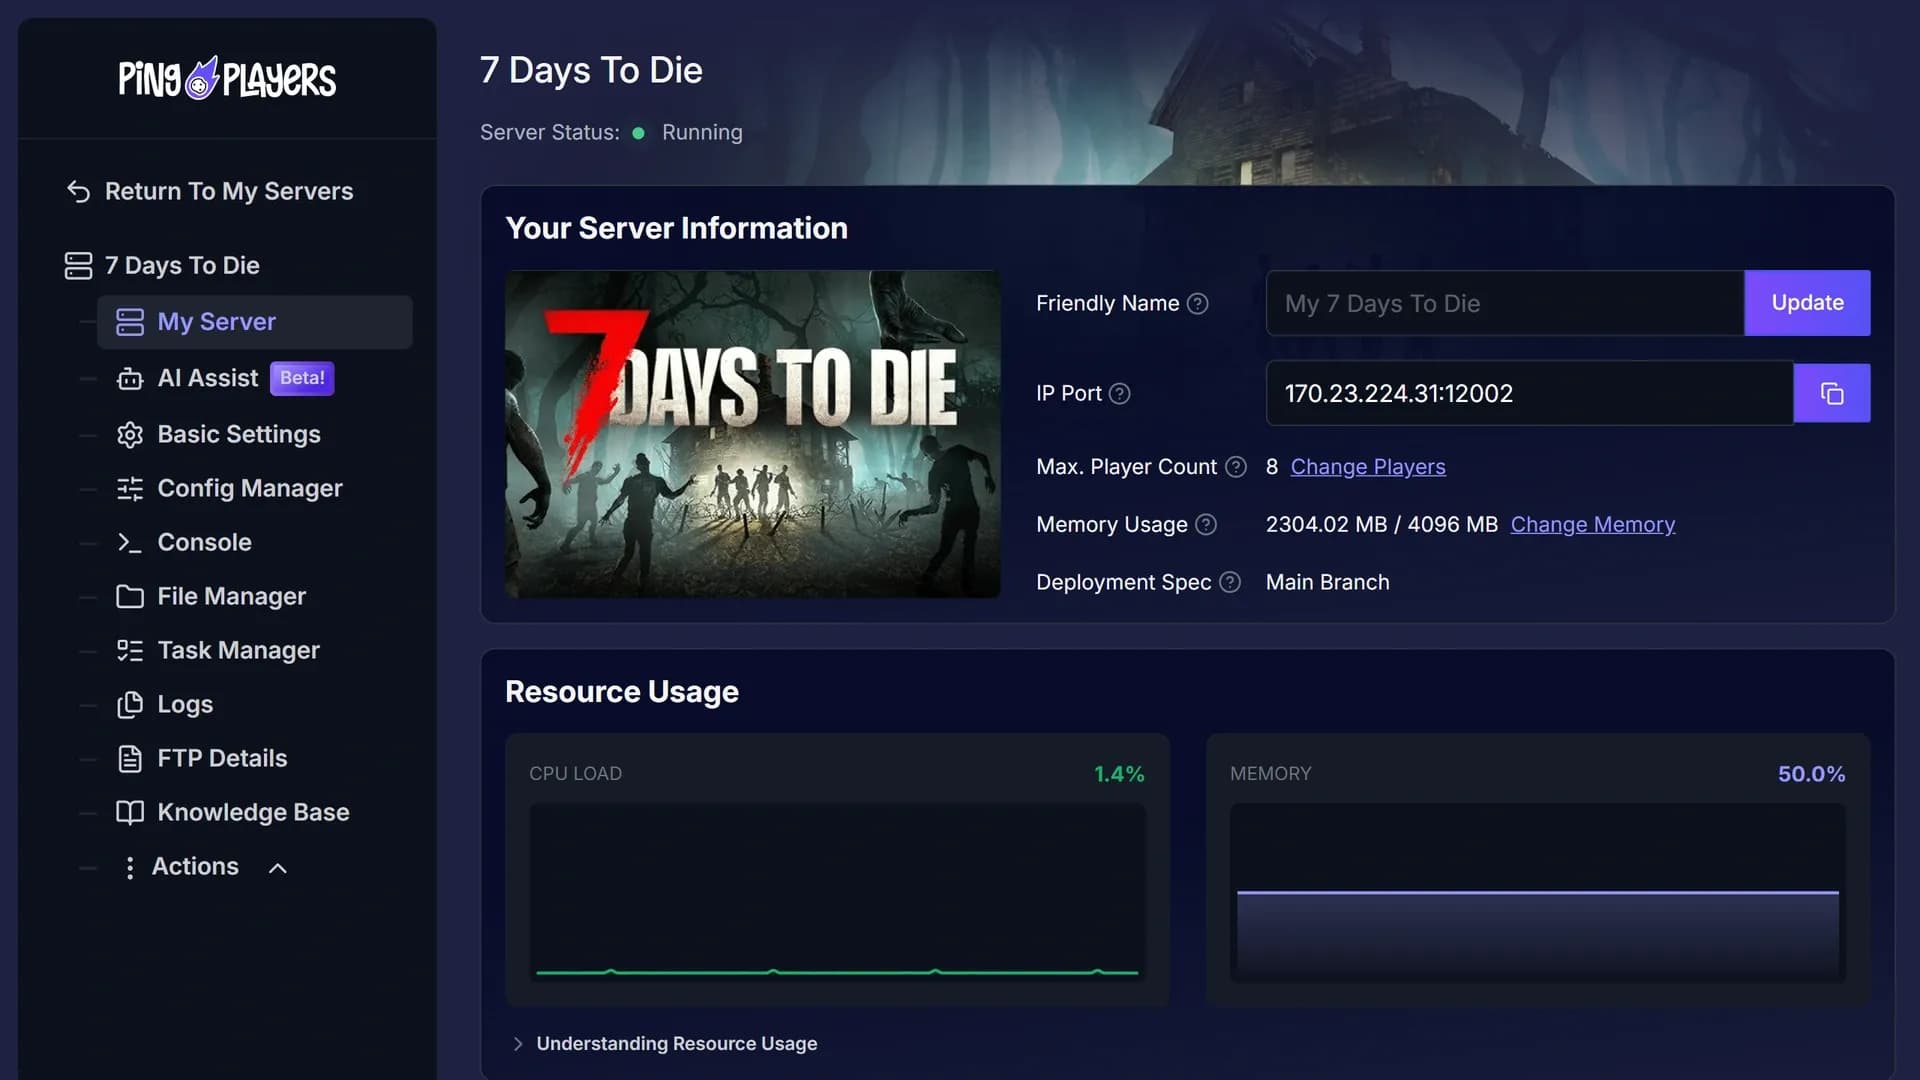Screen dimensions: 1920x1080
Task: Click the Update button
Action: point(1807,303)
